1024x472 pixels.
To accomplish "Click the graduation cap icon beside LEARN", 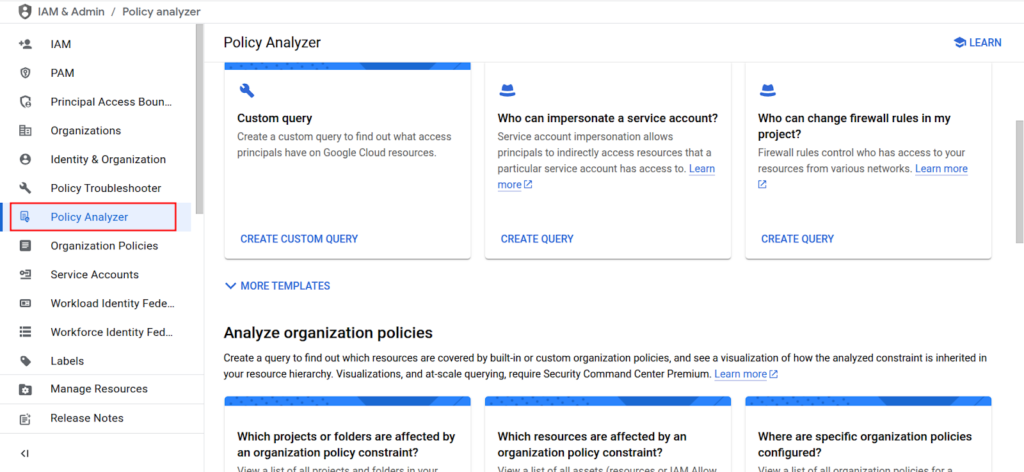I will click(959, 42).
